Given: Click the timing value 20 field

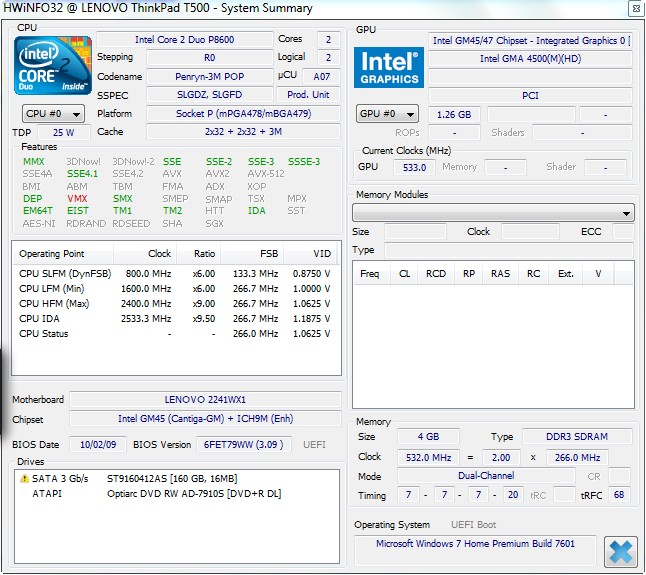Looking at the screenshot, I should 513,495.
